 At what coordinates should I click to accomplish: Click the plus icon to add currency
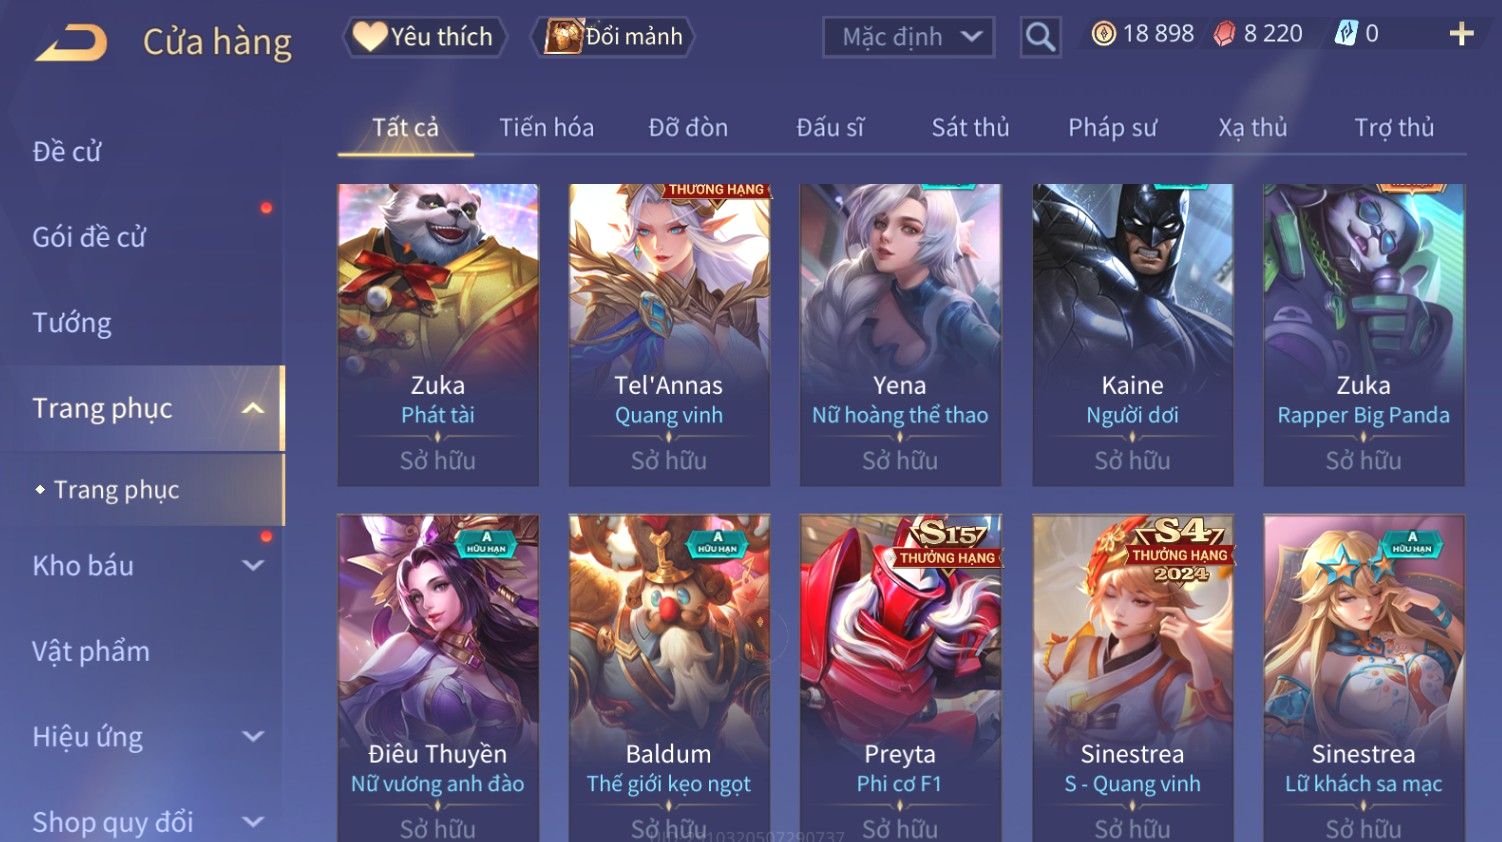point(1461,34)
